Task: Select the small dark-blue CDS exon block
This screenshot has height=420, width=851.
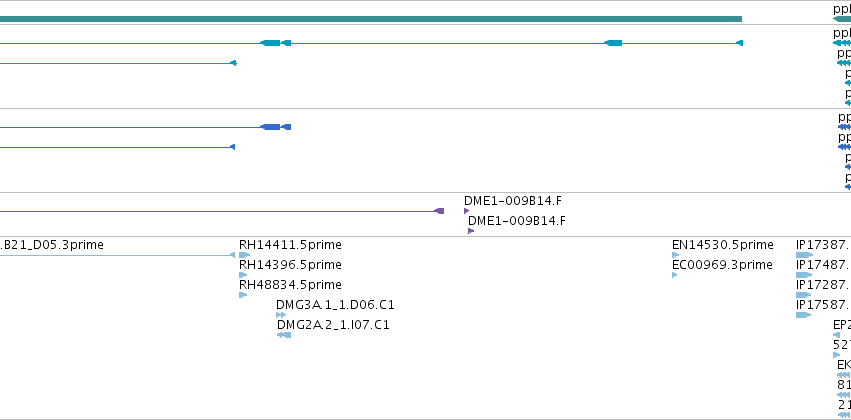Action: click(x=286, y=127)
